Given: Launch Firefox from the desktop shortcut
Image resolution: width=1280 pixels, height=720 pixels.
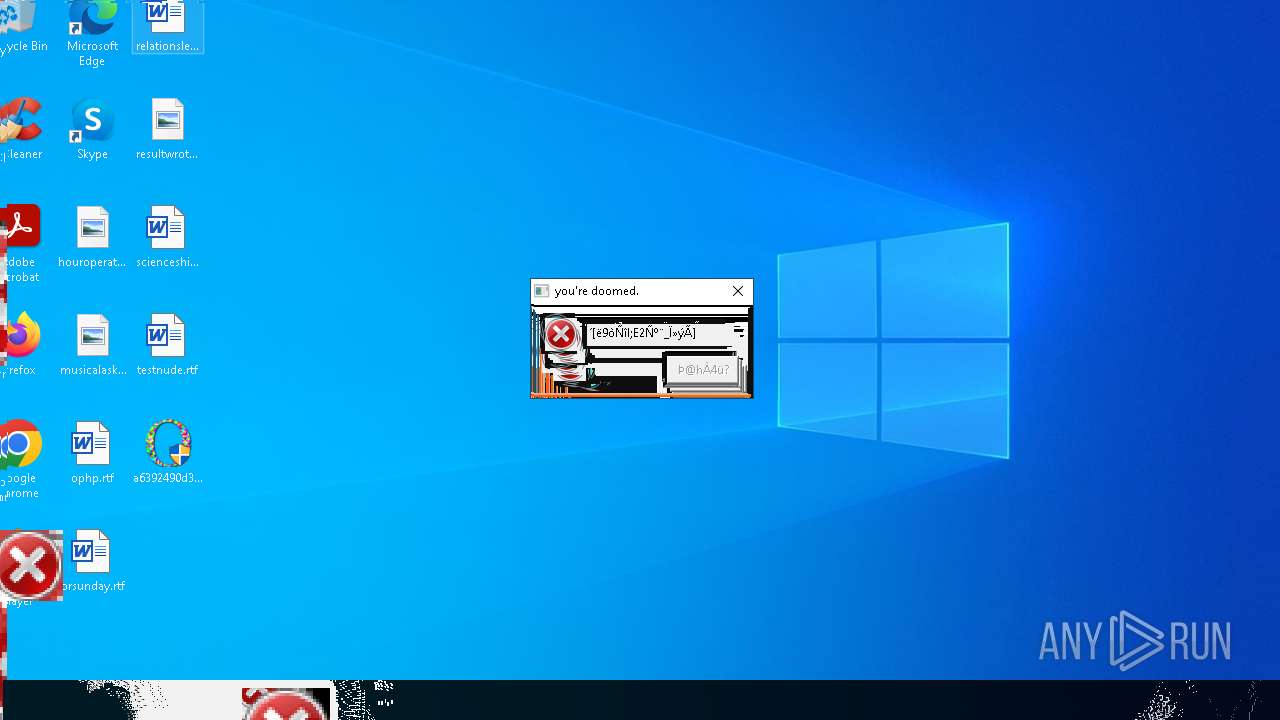Looking at the screenshot, I should coord(20,345).
